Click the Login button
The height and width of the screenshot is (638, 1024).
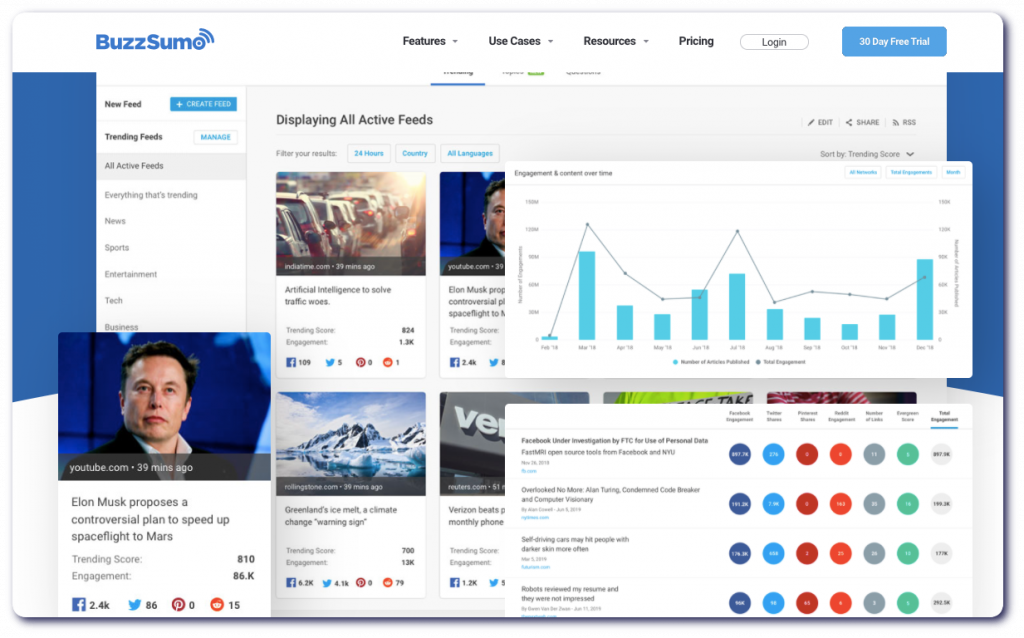(x=774, y=42)
